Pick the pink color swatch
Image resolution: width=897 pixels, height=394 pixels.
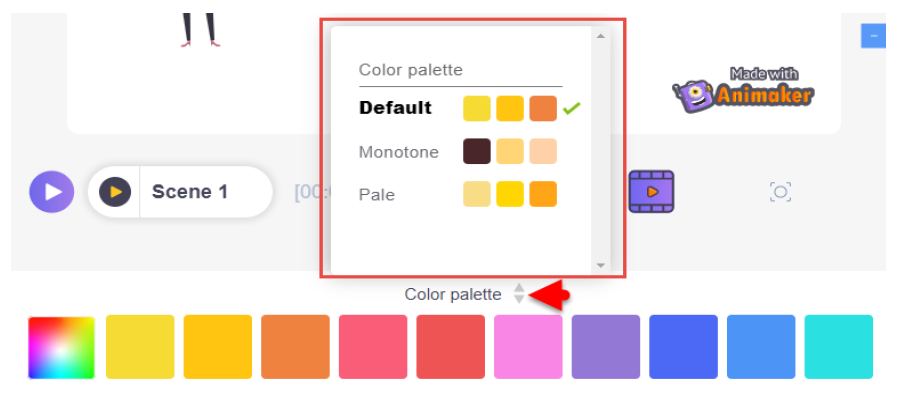(x=528, y=347)
